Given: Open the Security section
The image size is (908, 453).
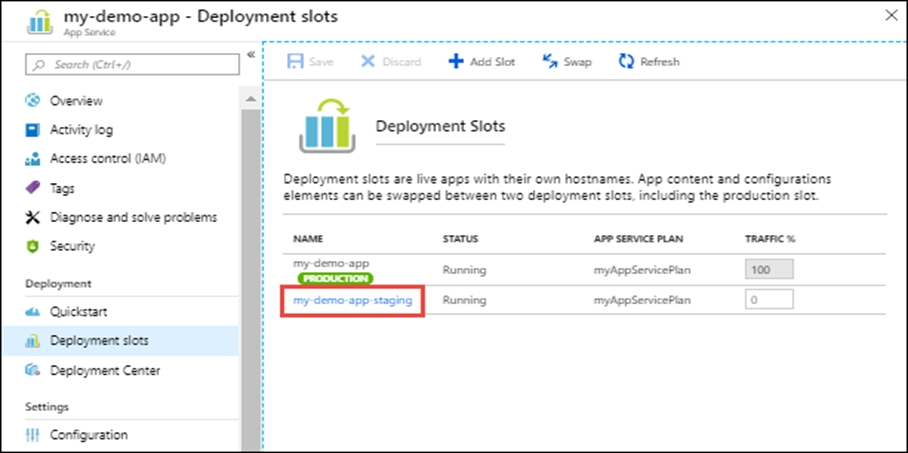Looking at the screenshot, I should click(72, 246).
